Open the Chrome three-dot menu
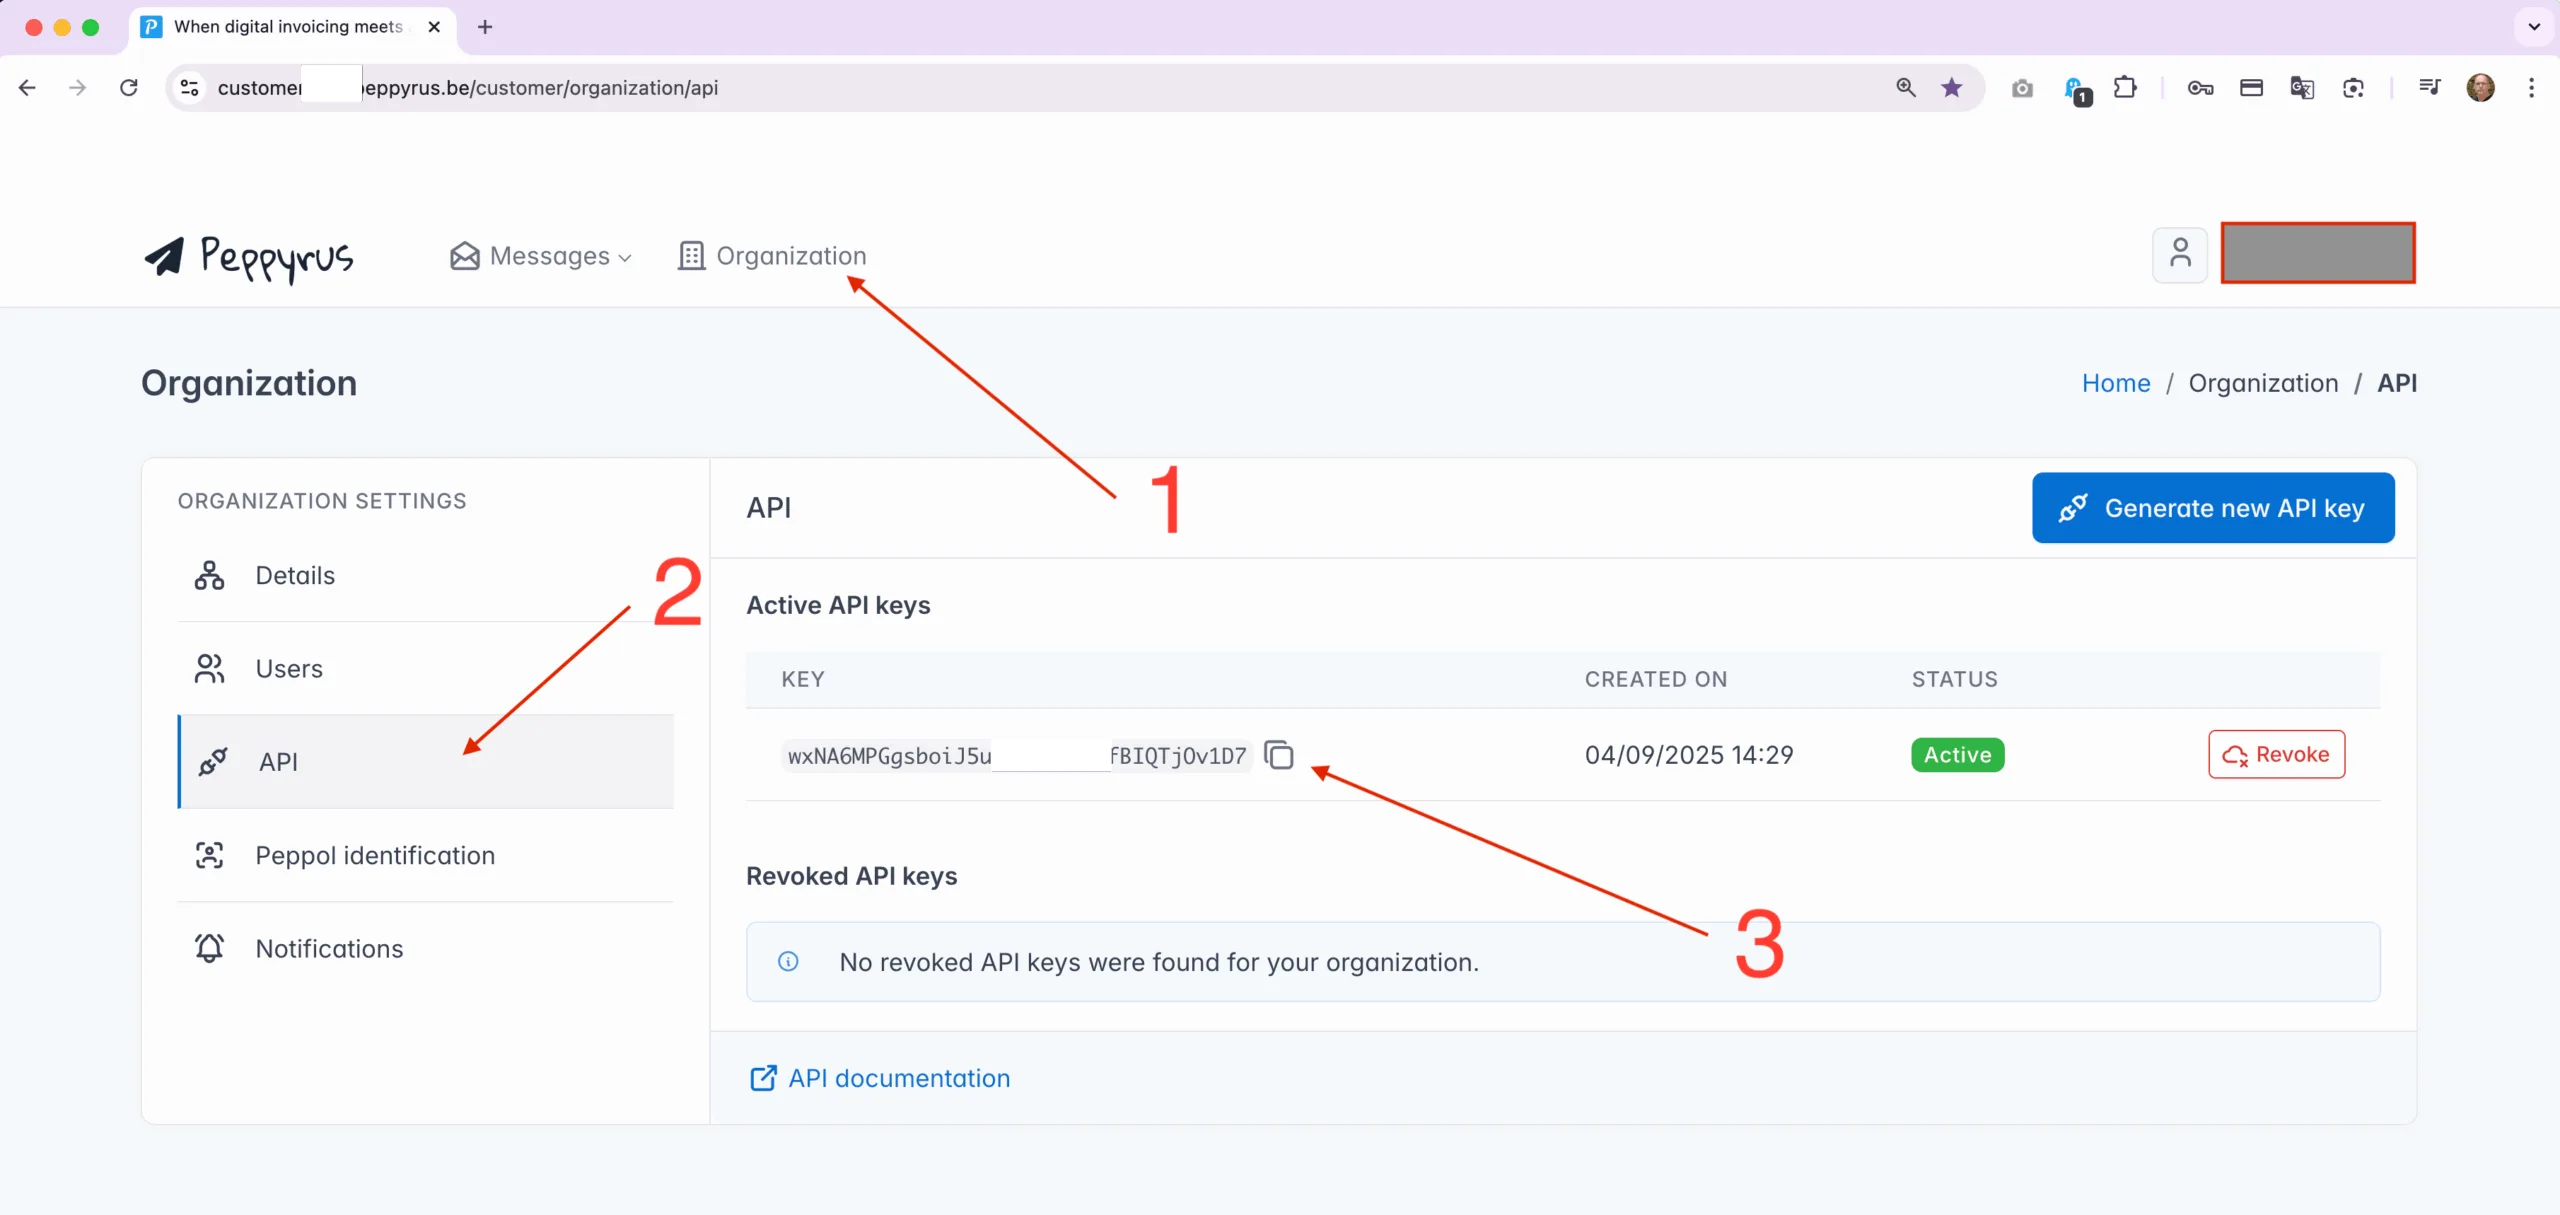This screenshot has height=1215, width=2560. point(2531,88)
